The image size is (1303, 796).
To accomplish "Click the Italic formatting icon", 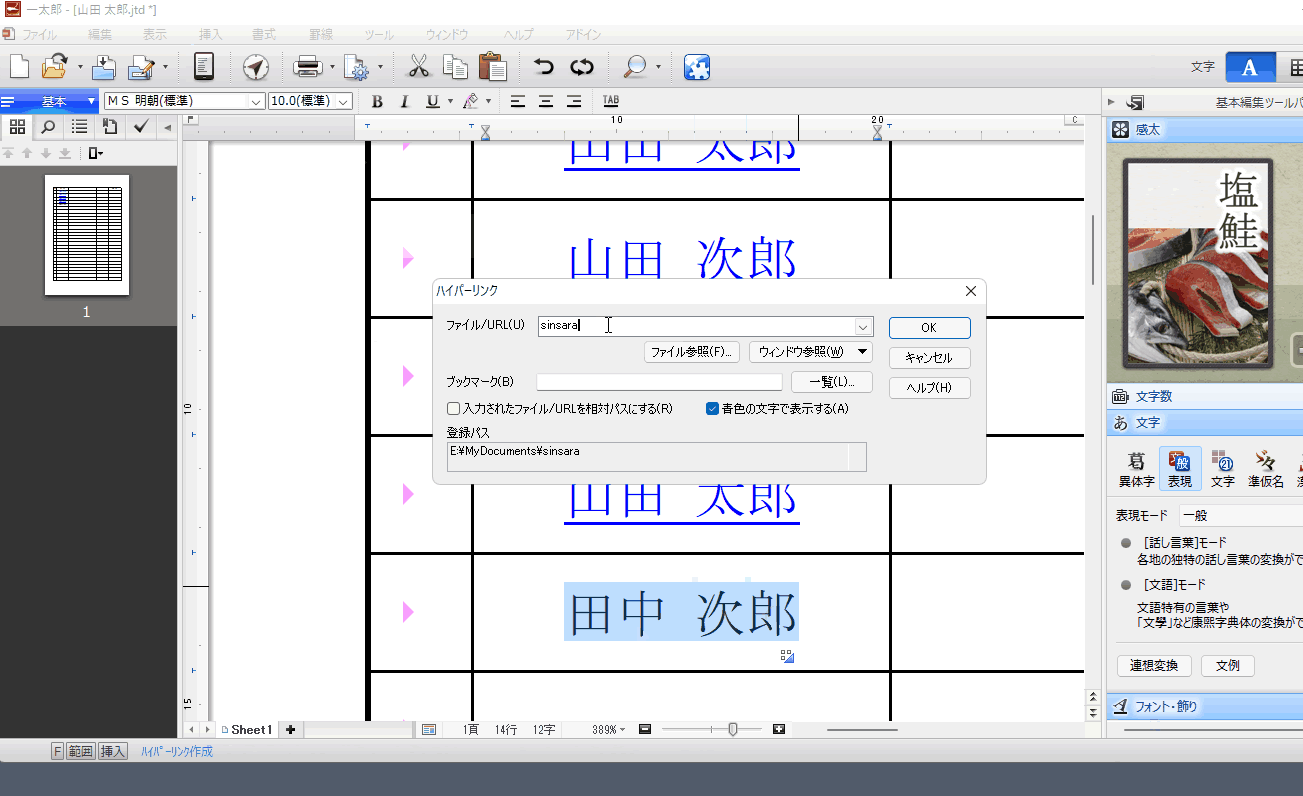I will [404, 101].
